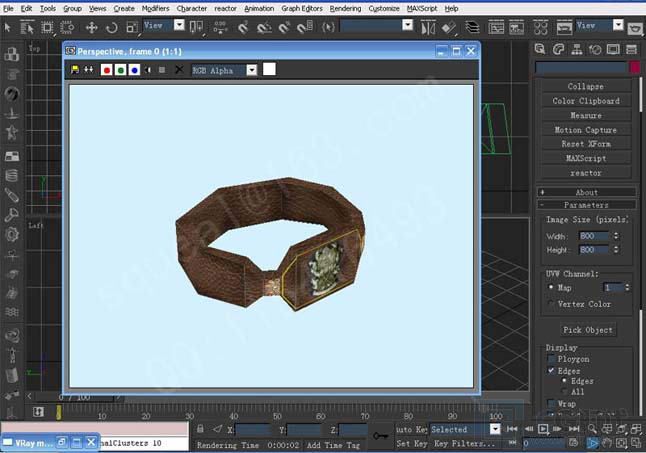
Task: Clone rendered frame window
Action: [x=89, y=70]
